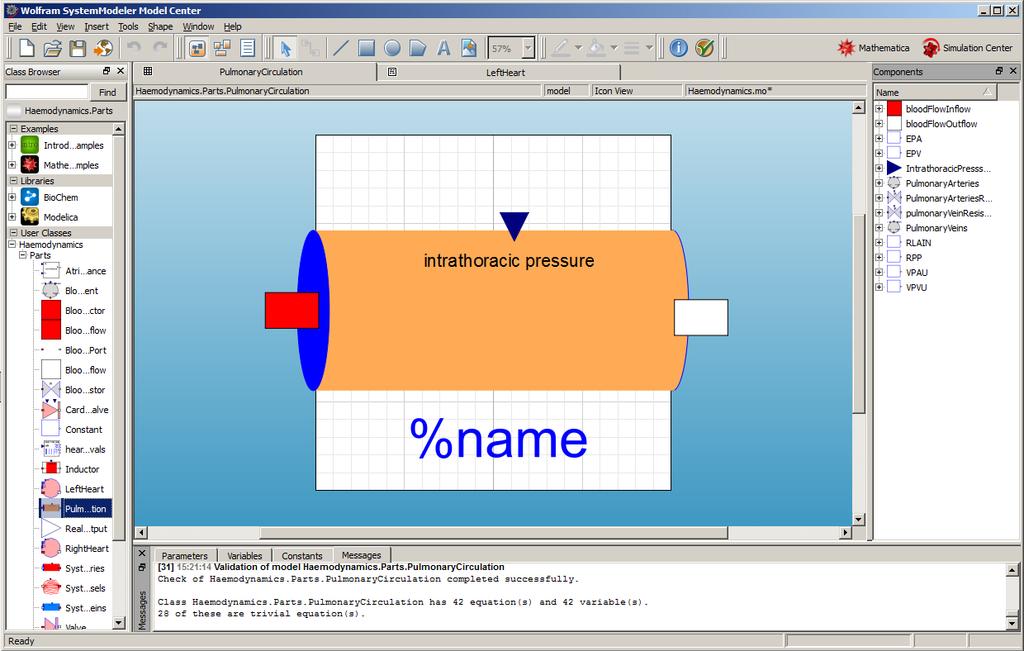Expand the PulmonaryVeins component
This screenshot has height=651, width=1024.
point(879,227)
